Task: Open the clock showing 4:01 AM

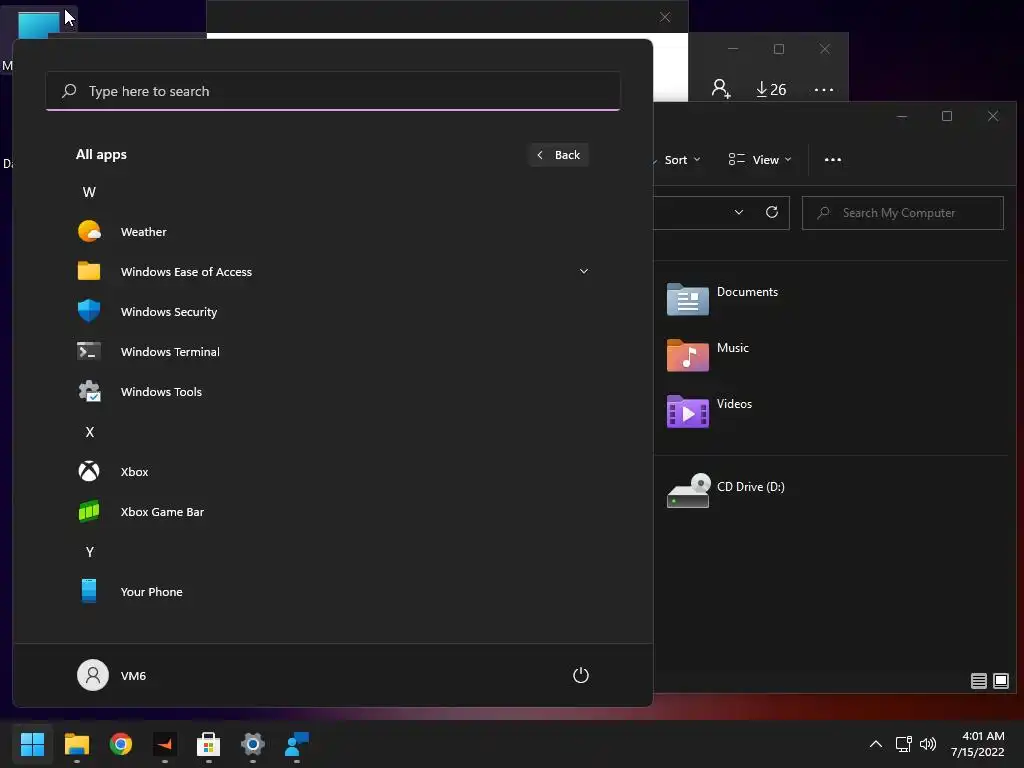Action: (x=978, y=744)
